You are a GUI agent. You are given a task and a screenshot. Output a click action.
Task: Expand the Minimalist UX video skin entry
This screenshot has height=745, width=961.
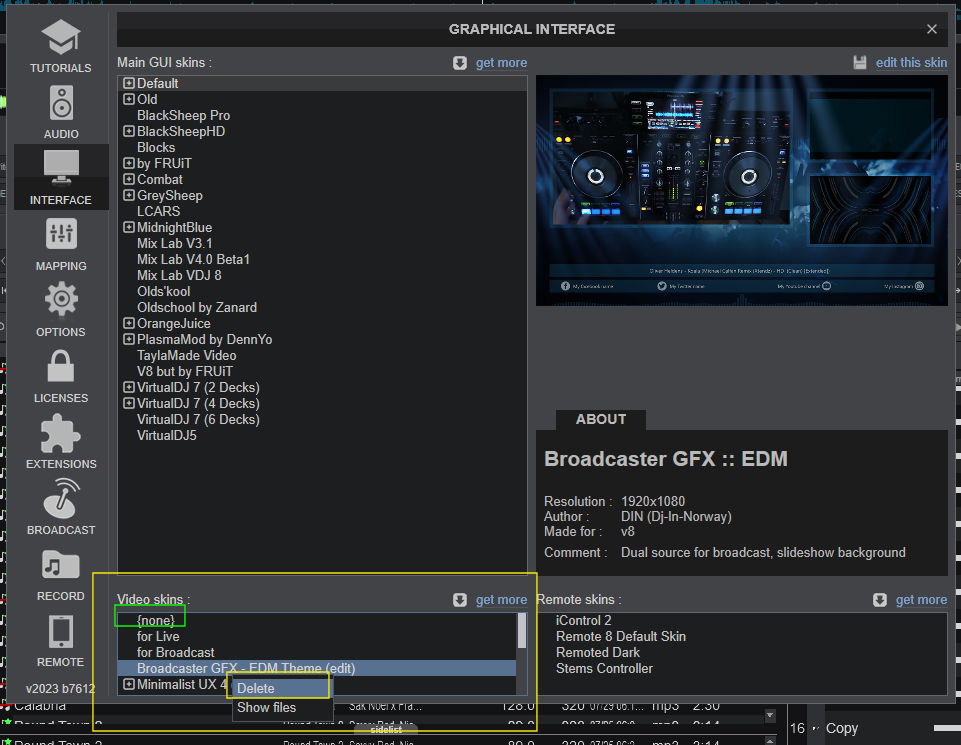pyautogui.click(x=129, y=684)
